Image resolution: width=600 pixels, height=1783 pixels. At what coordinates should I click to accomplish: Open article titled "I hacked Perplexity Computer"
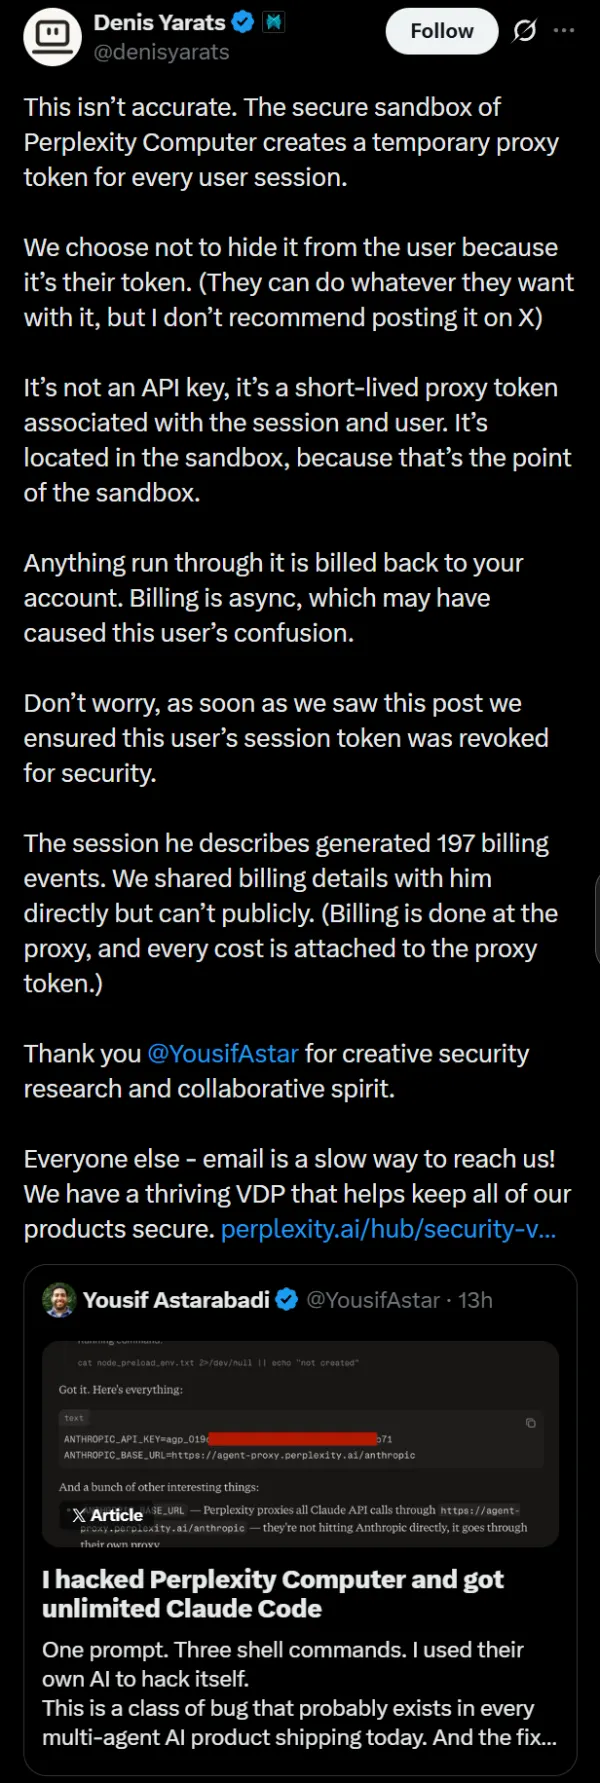click(x=273, y=1594)
